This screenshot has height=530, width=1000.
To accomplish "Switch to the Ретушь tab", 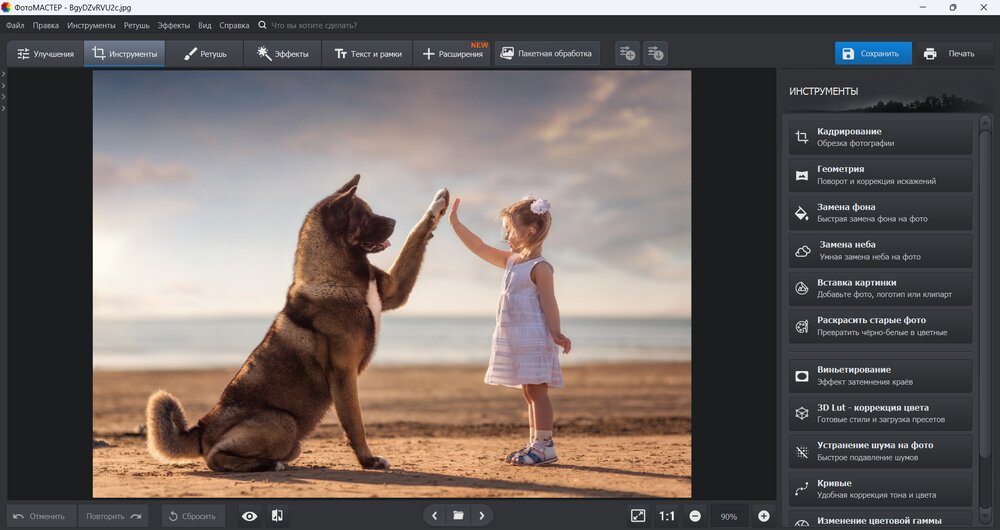I will point(206,54).
